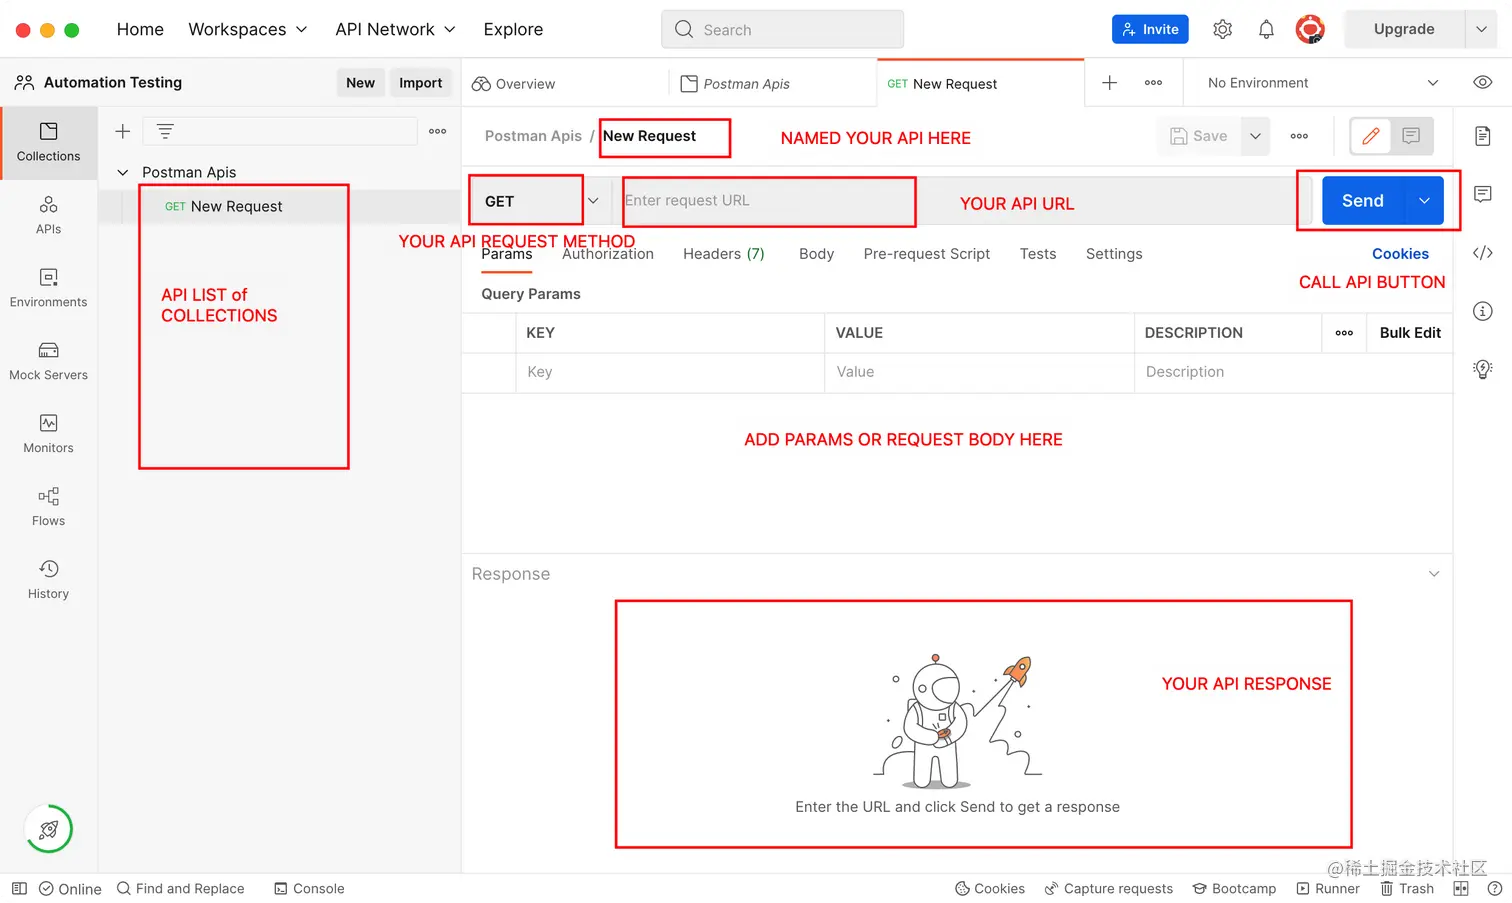Open the documentation pane icon
The height and width of the screenshot is (903, 1512).
1483,135
